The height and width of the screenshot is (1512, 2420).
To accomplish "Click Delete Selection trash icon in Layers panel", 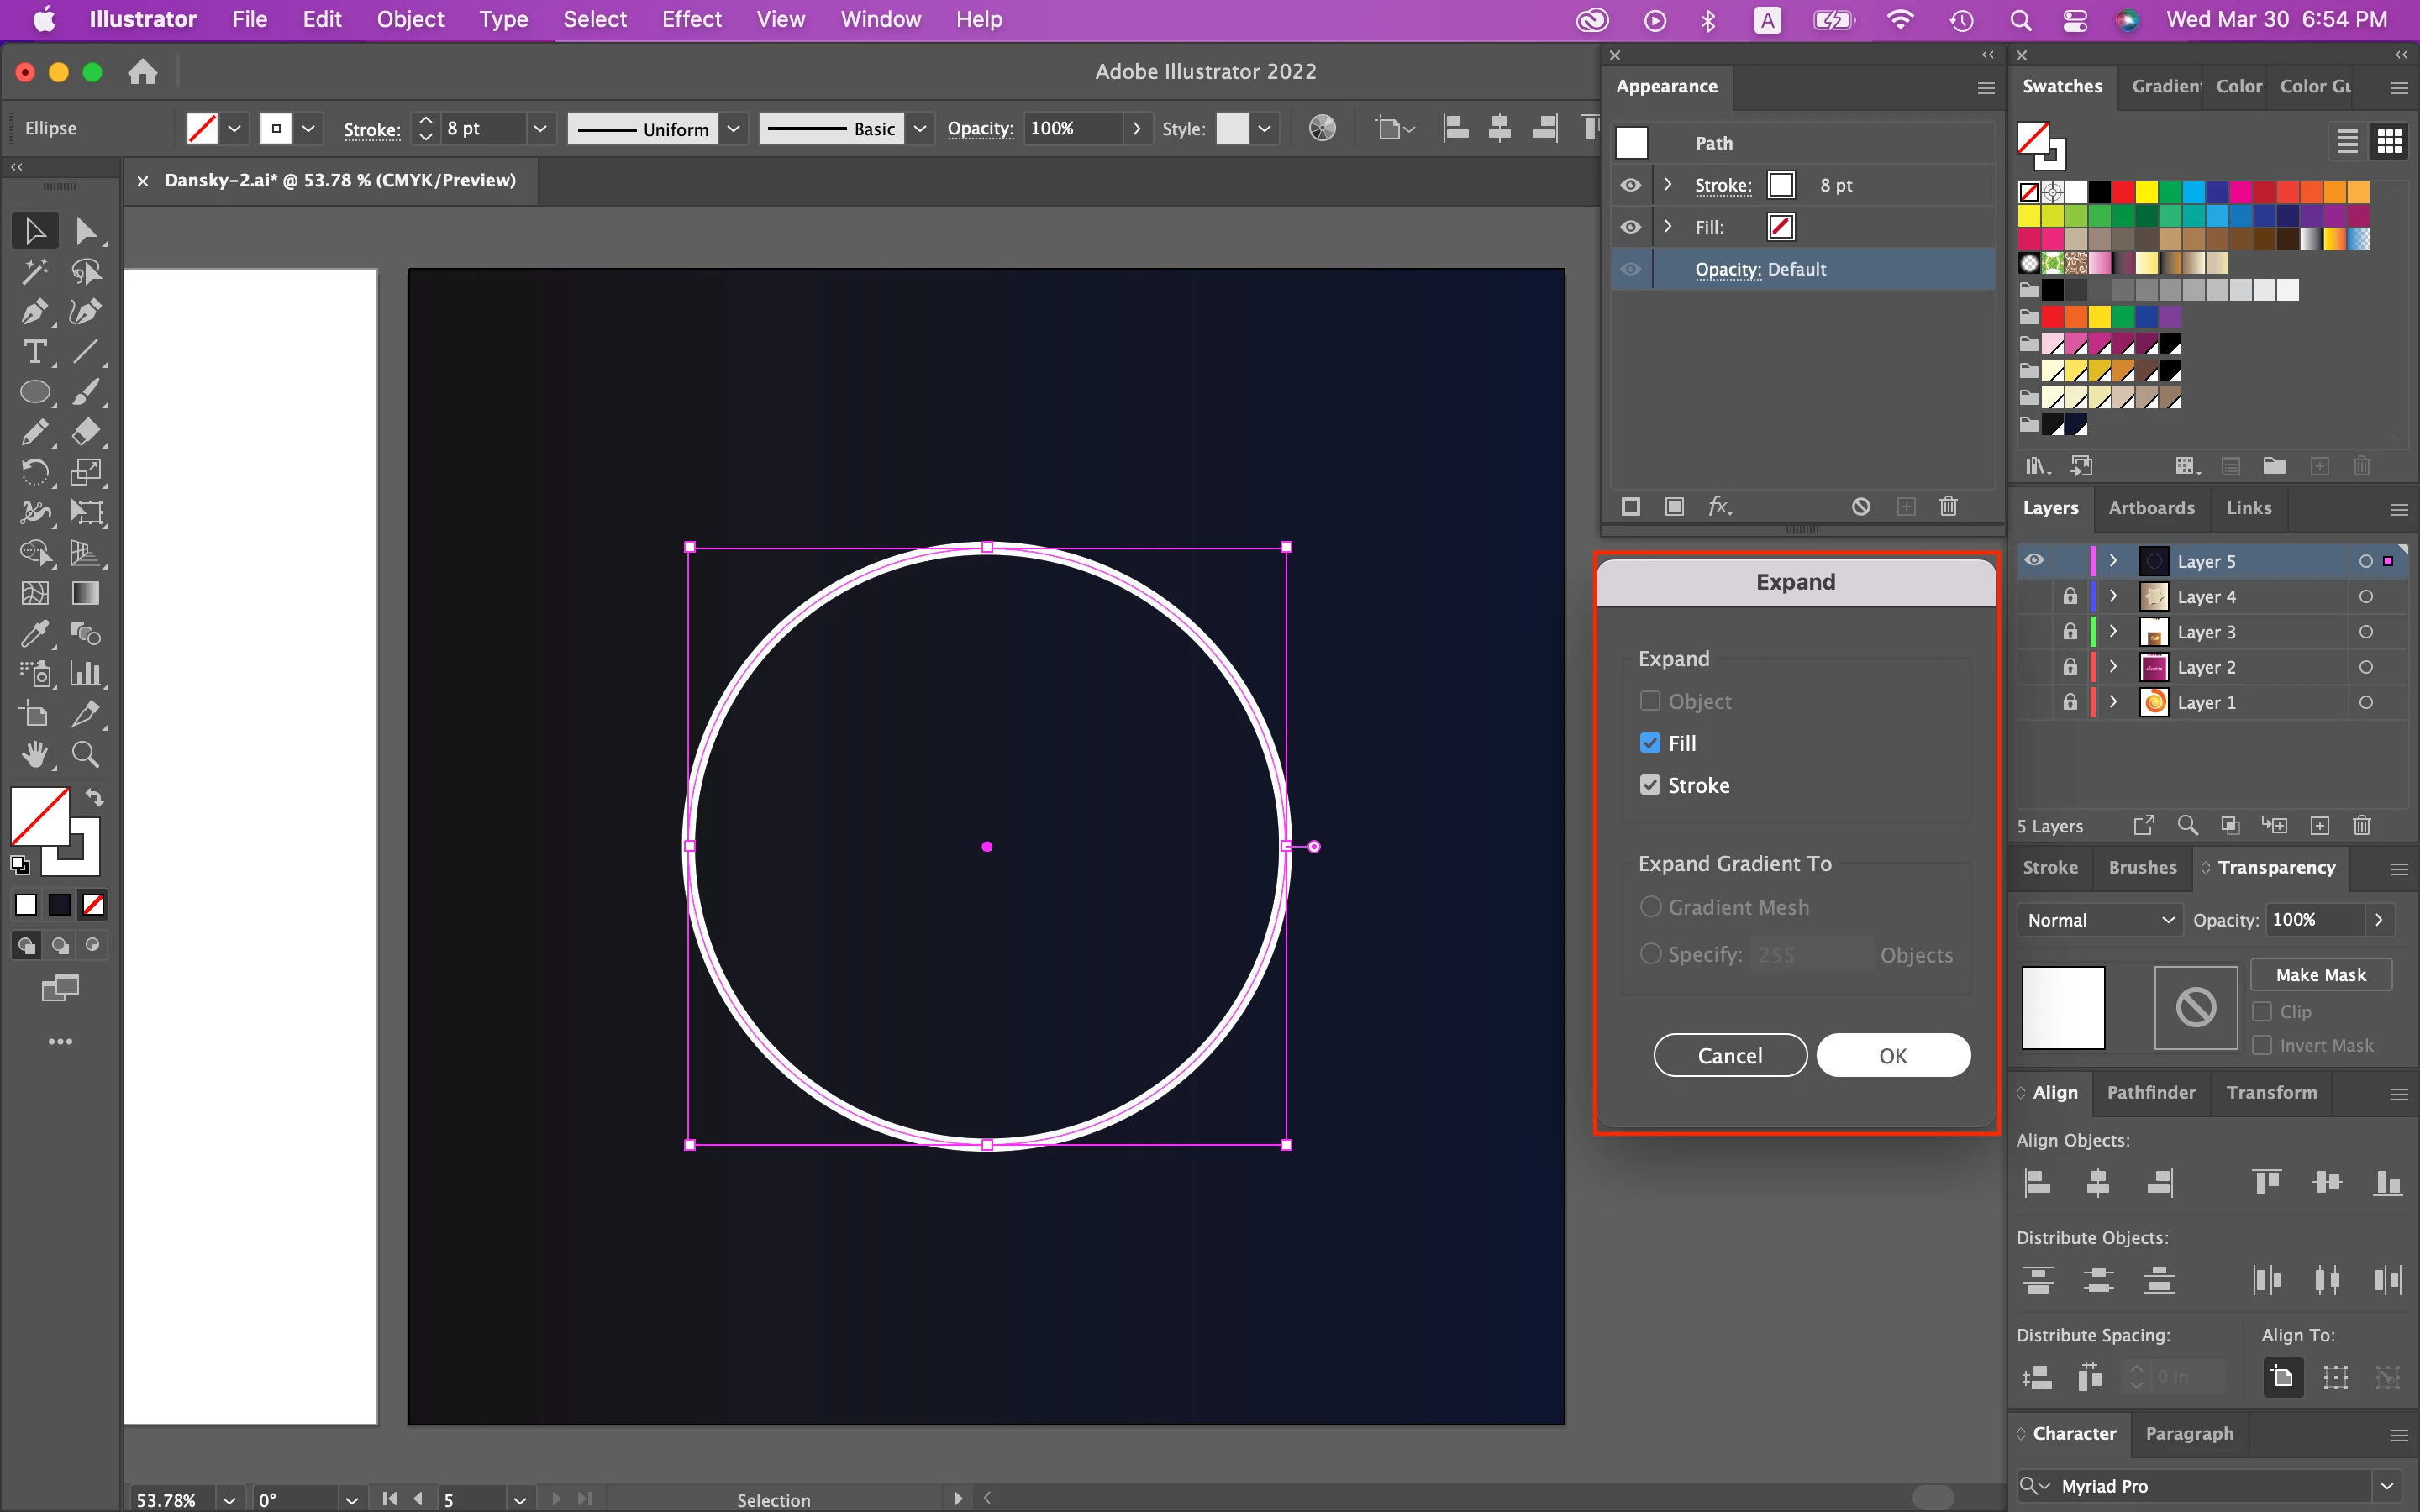I will (x=2362, y=826).
